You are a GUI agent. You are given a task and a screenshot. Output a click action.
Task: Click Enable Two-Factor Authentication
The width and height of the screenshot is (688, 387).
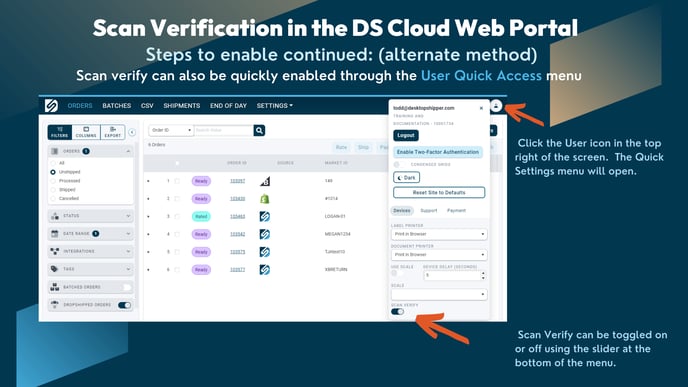[438, 152]
